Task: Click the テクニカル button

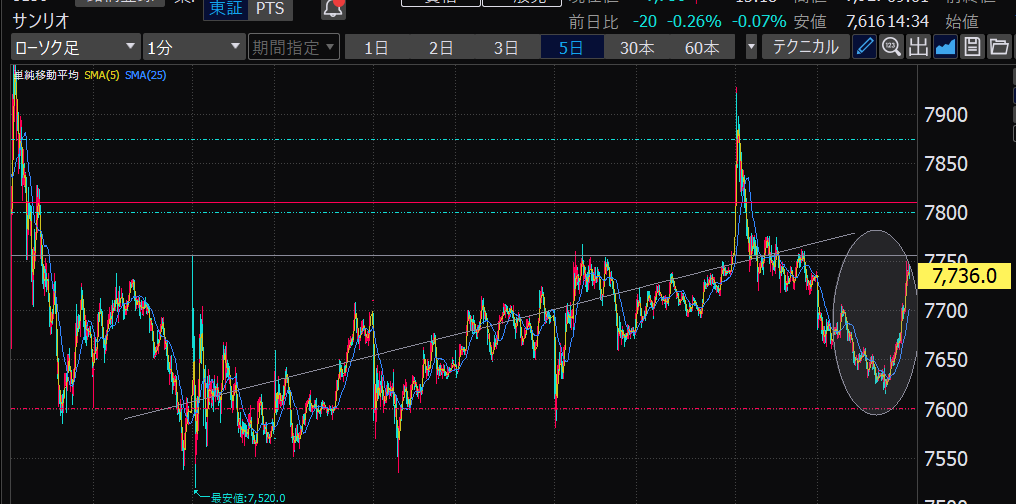Action: [806, 47]
